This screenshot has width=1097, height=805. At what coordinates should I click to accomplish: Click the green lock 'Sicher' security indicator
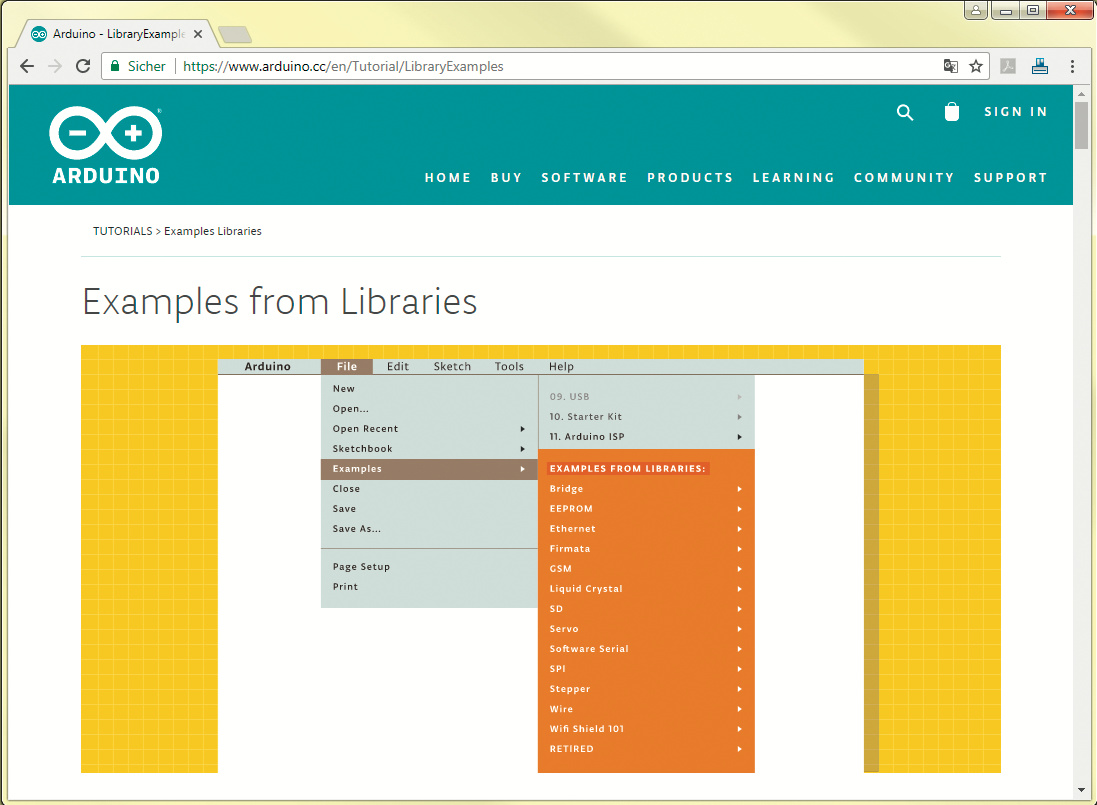click(138, 66)
